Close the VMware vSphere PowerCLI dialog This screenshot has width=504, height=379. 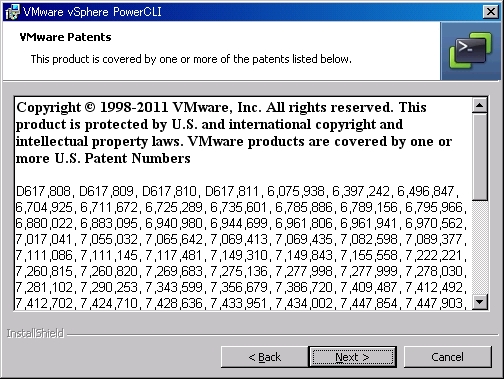click(x=491, y=12)
